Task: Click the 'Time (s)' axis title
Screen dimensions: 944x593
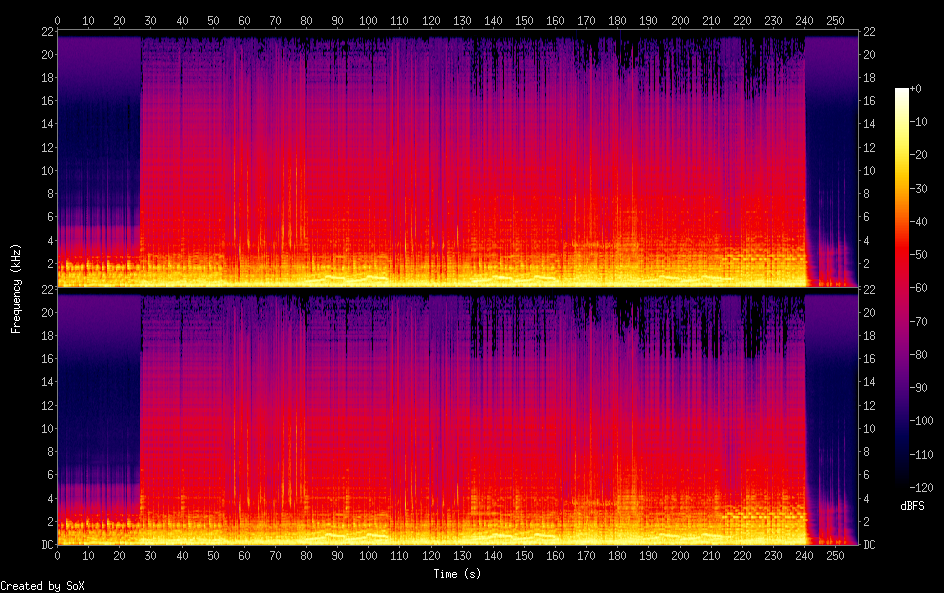Action: tap(457, 574)
